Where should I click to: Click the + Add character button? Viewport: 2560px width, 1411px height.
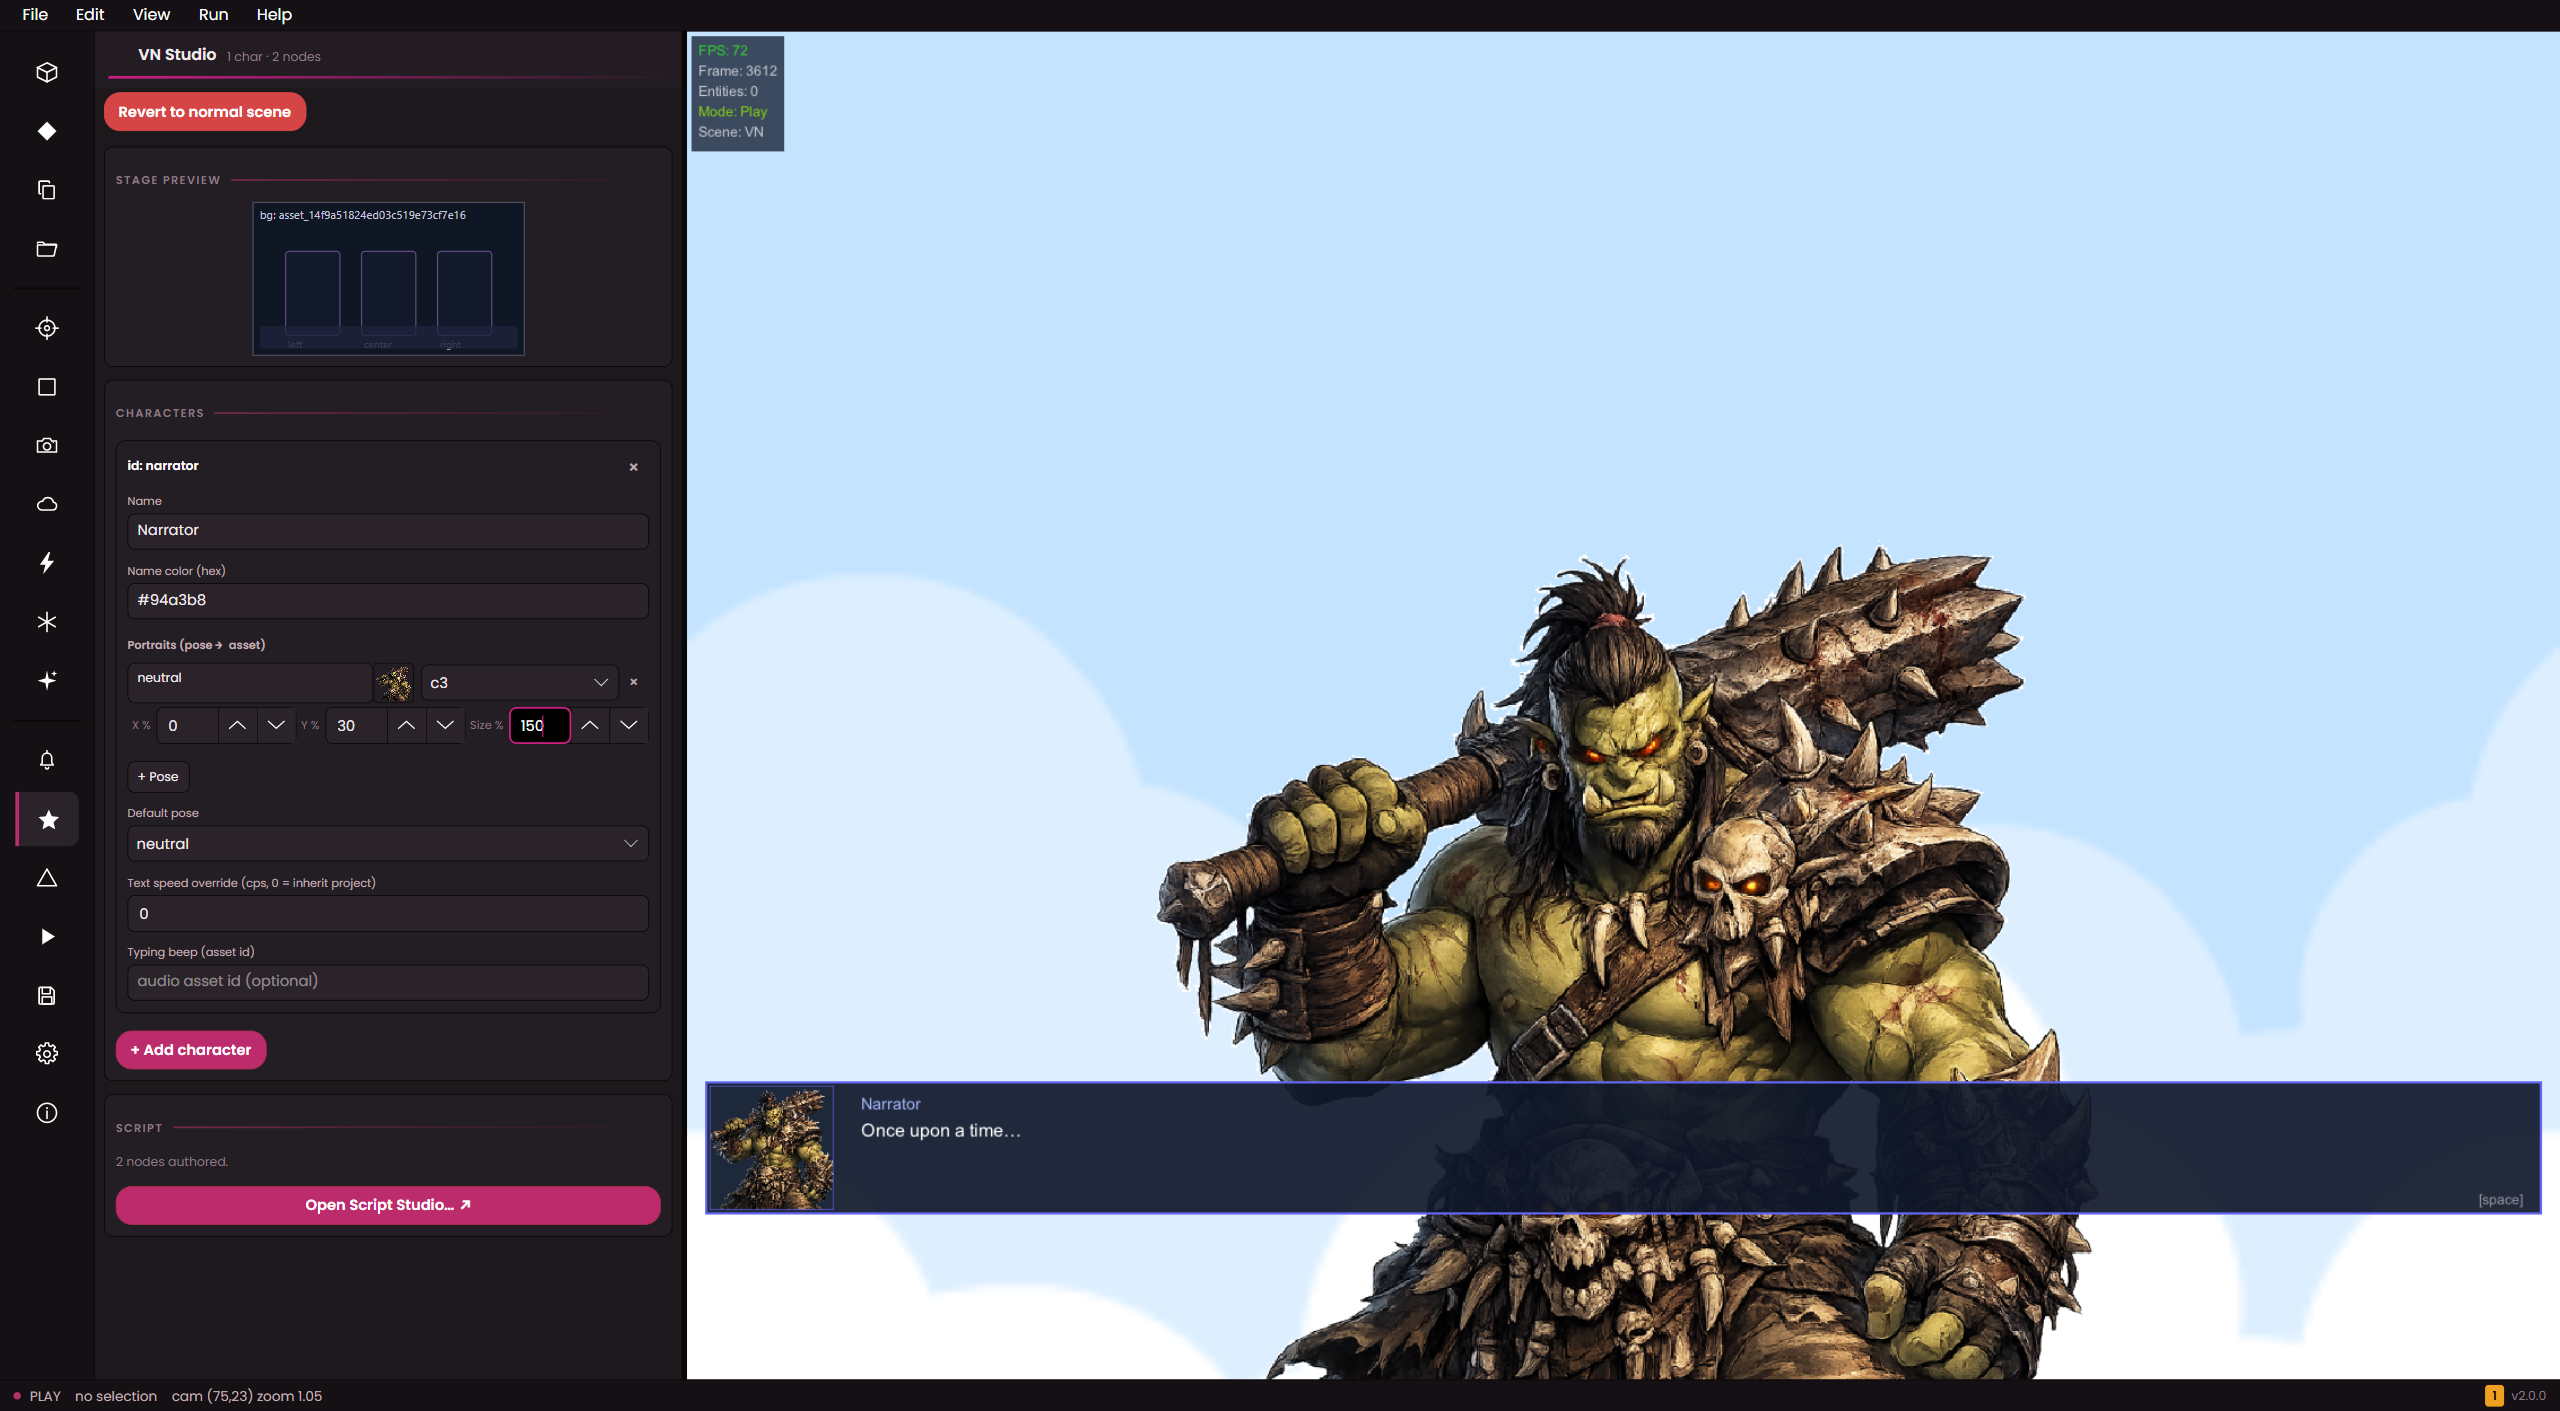pos(191,1050)
